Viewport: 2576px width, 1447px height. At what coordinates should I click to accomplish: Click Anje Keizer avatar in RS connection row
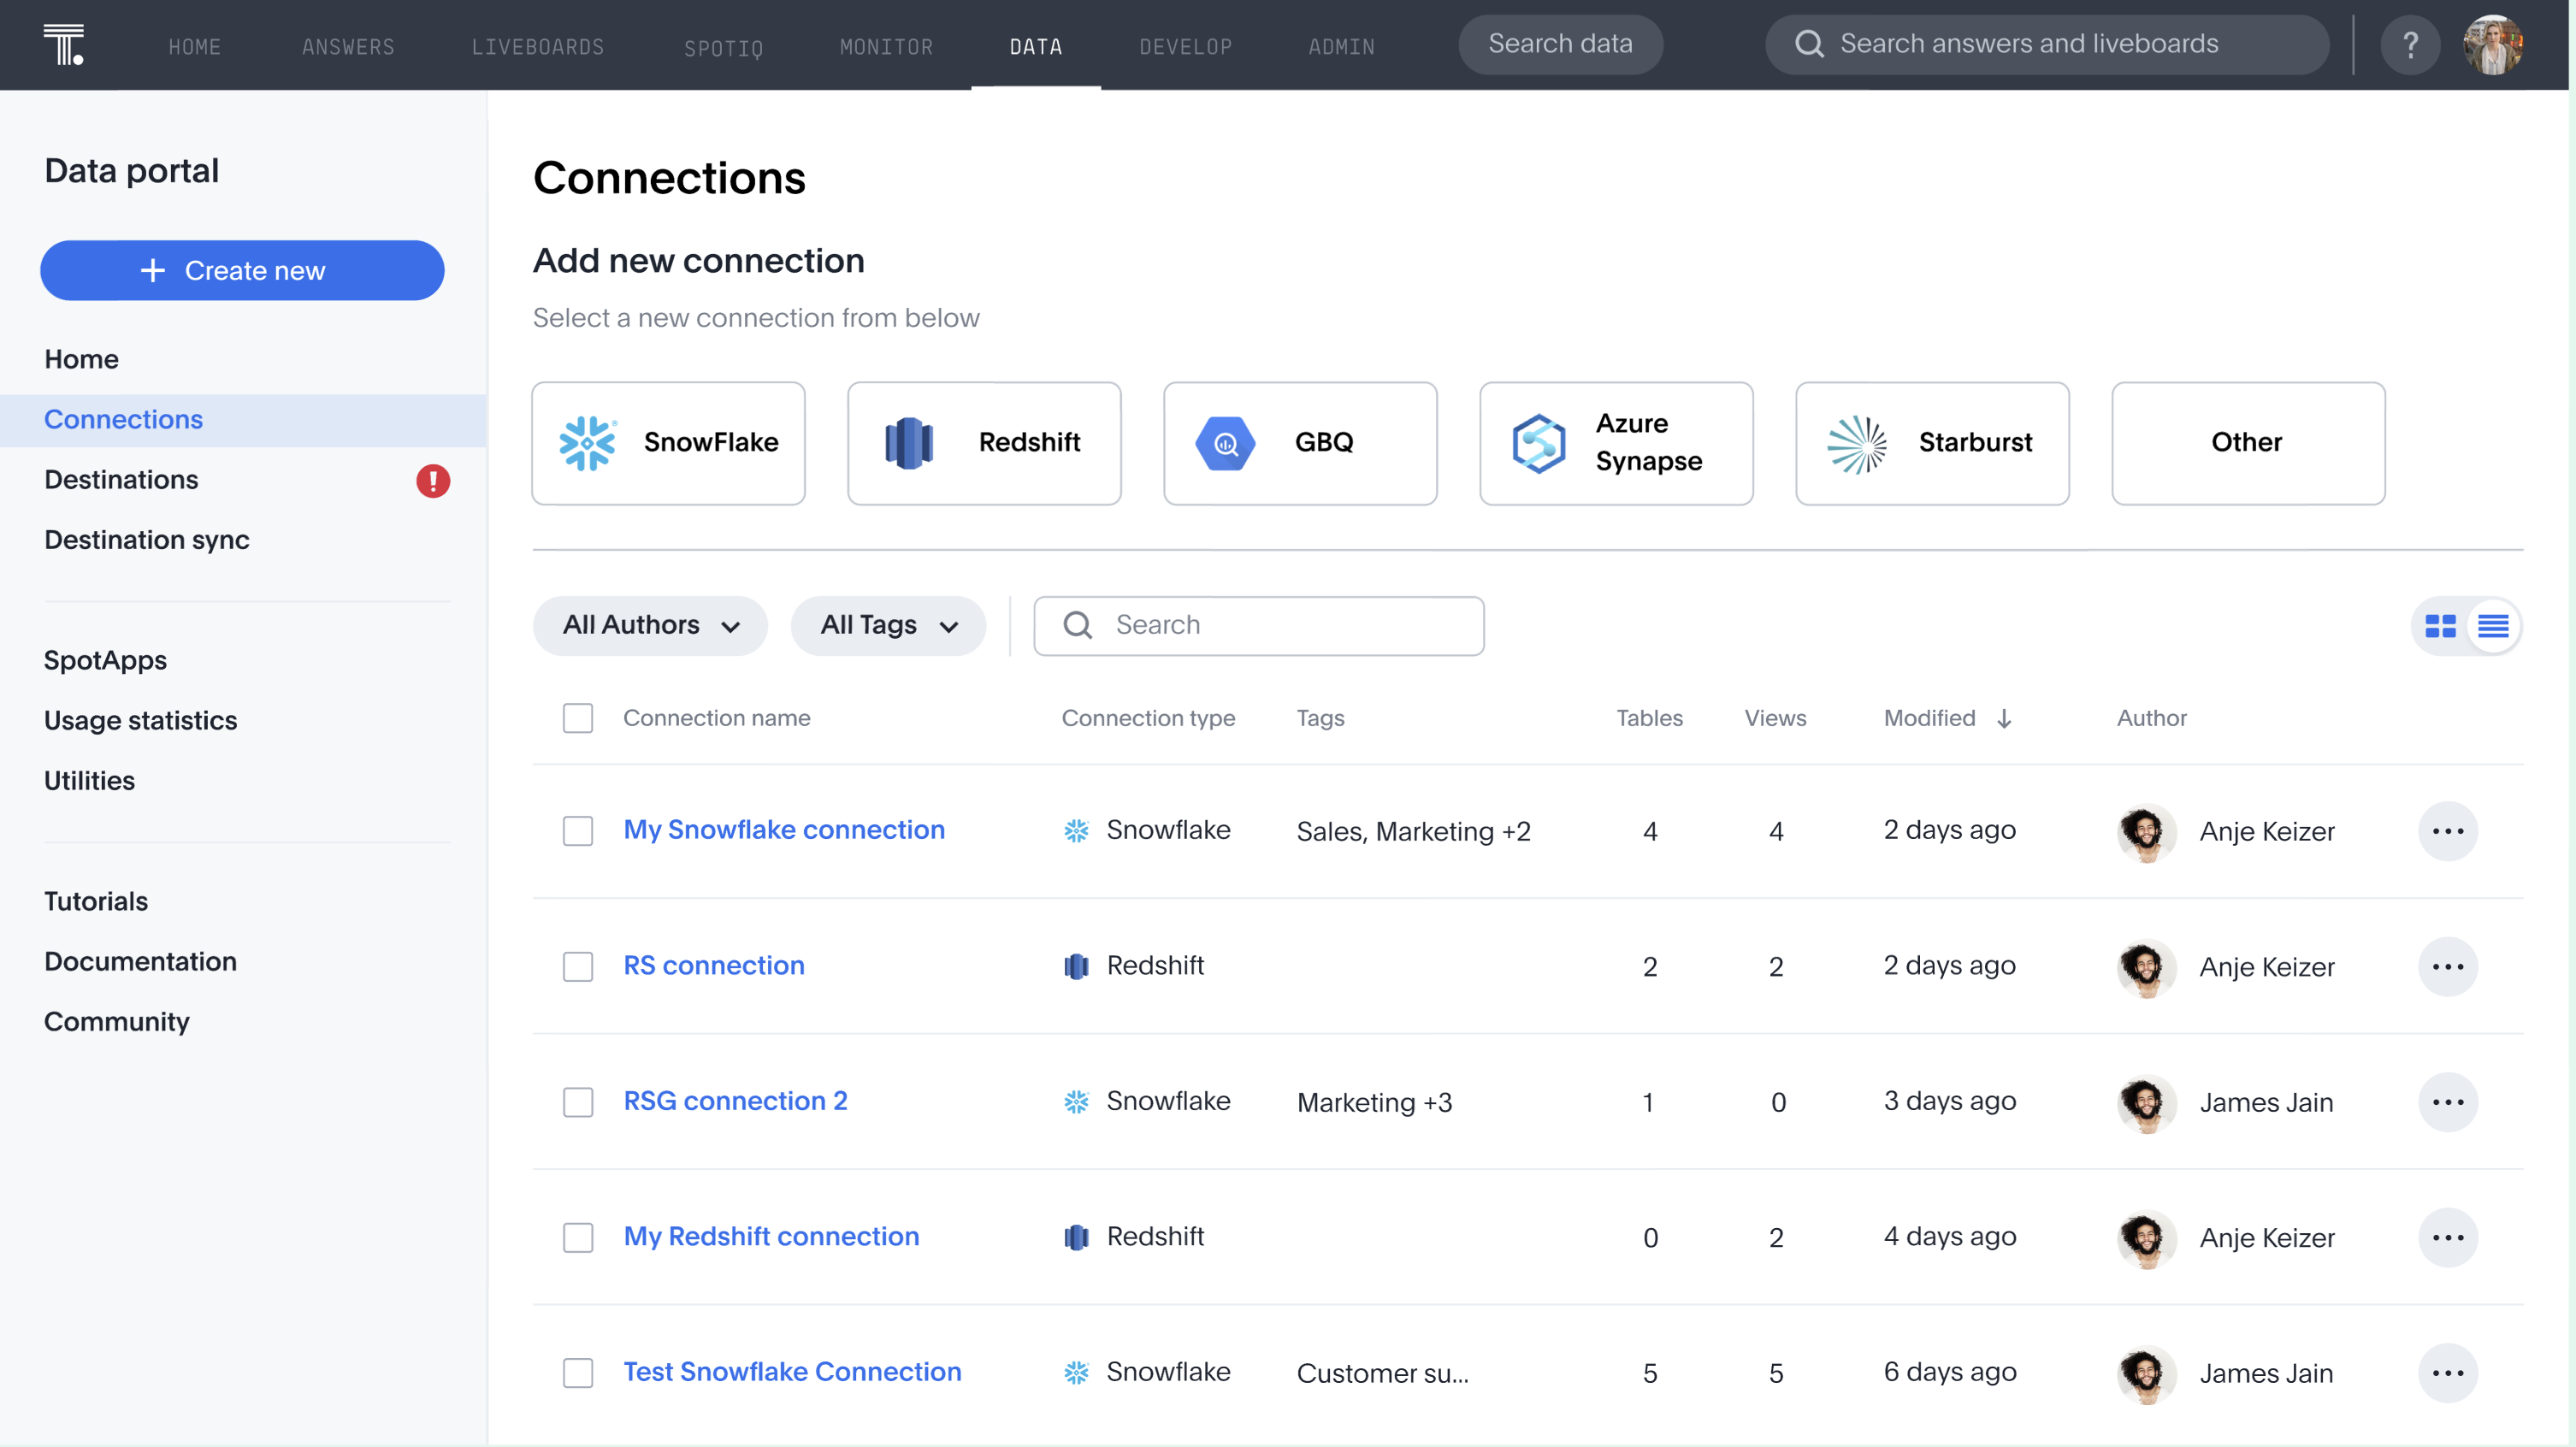click(2146, 967)
